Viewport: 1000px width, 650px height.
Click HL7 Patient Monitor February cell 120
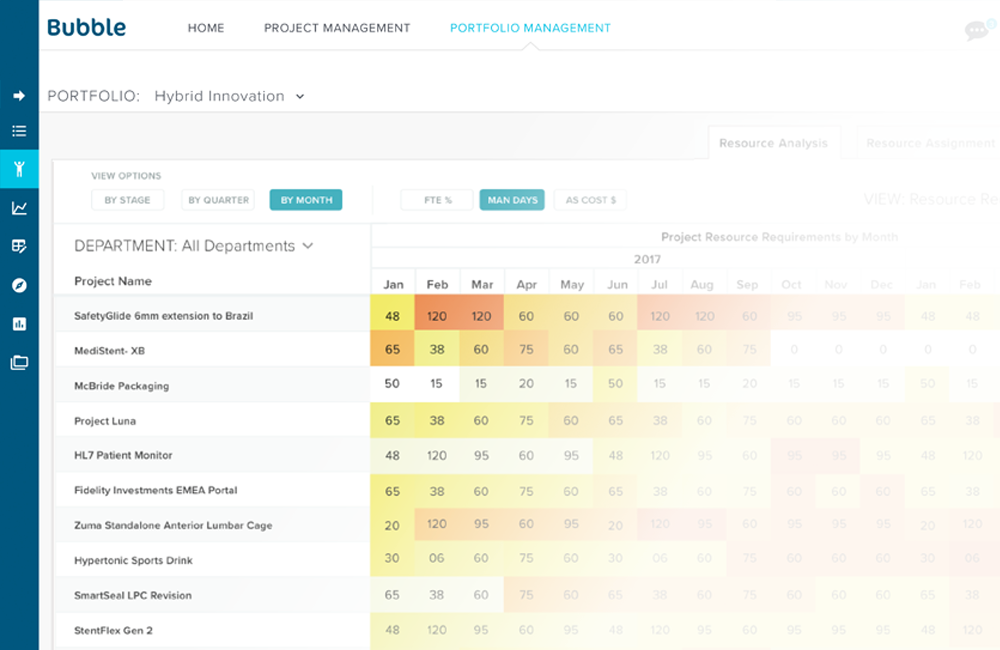tap(437, 455)
